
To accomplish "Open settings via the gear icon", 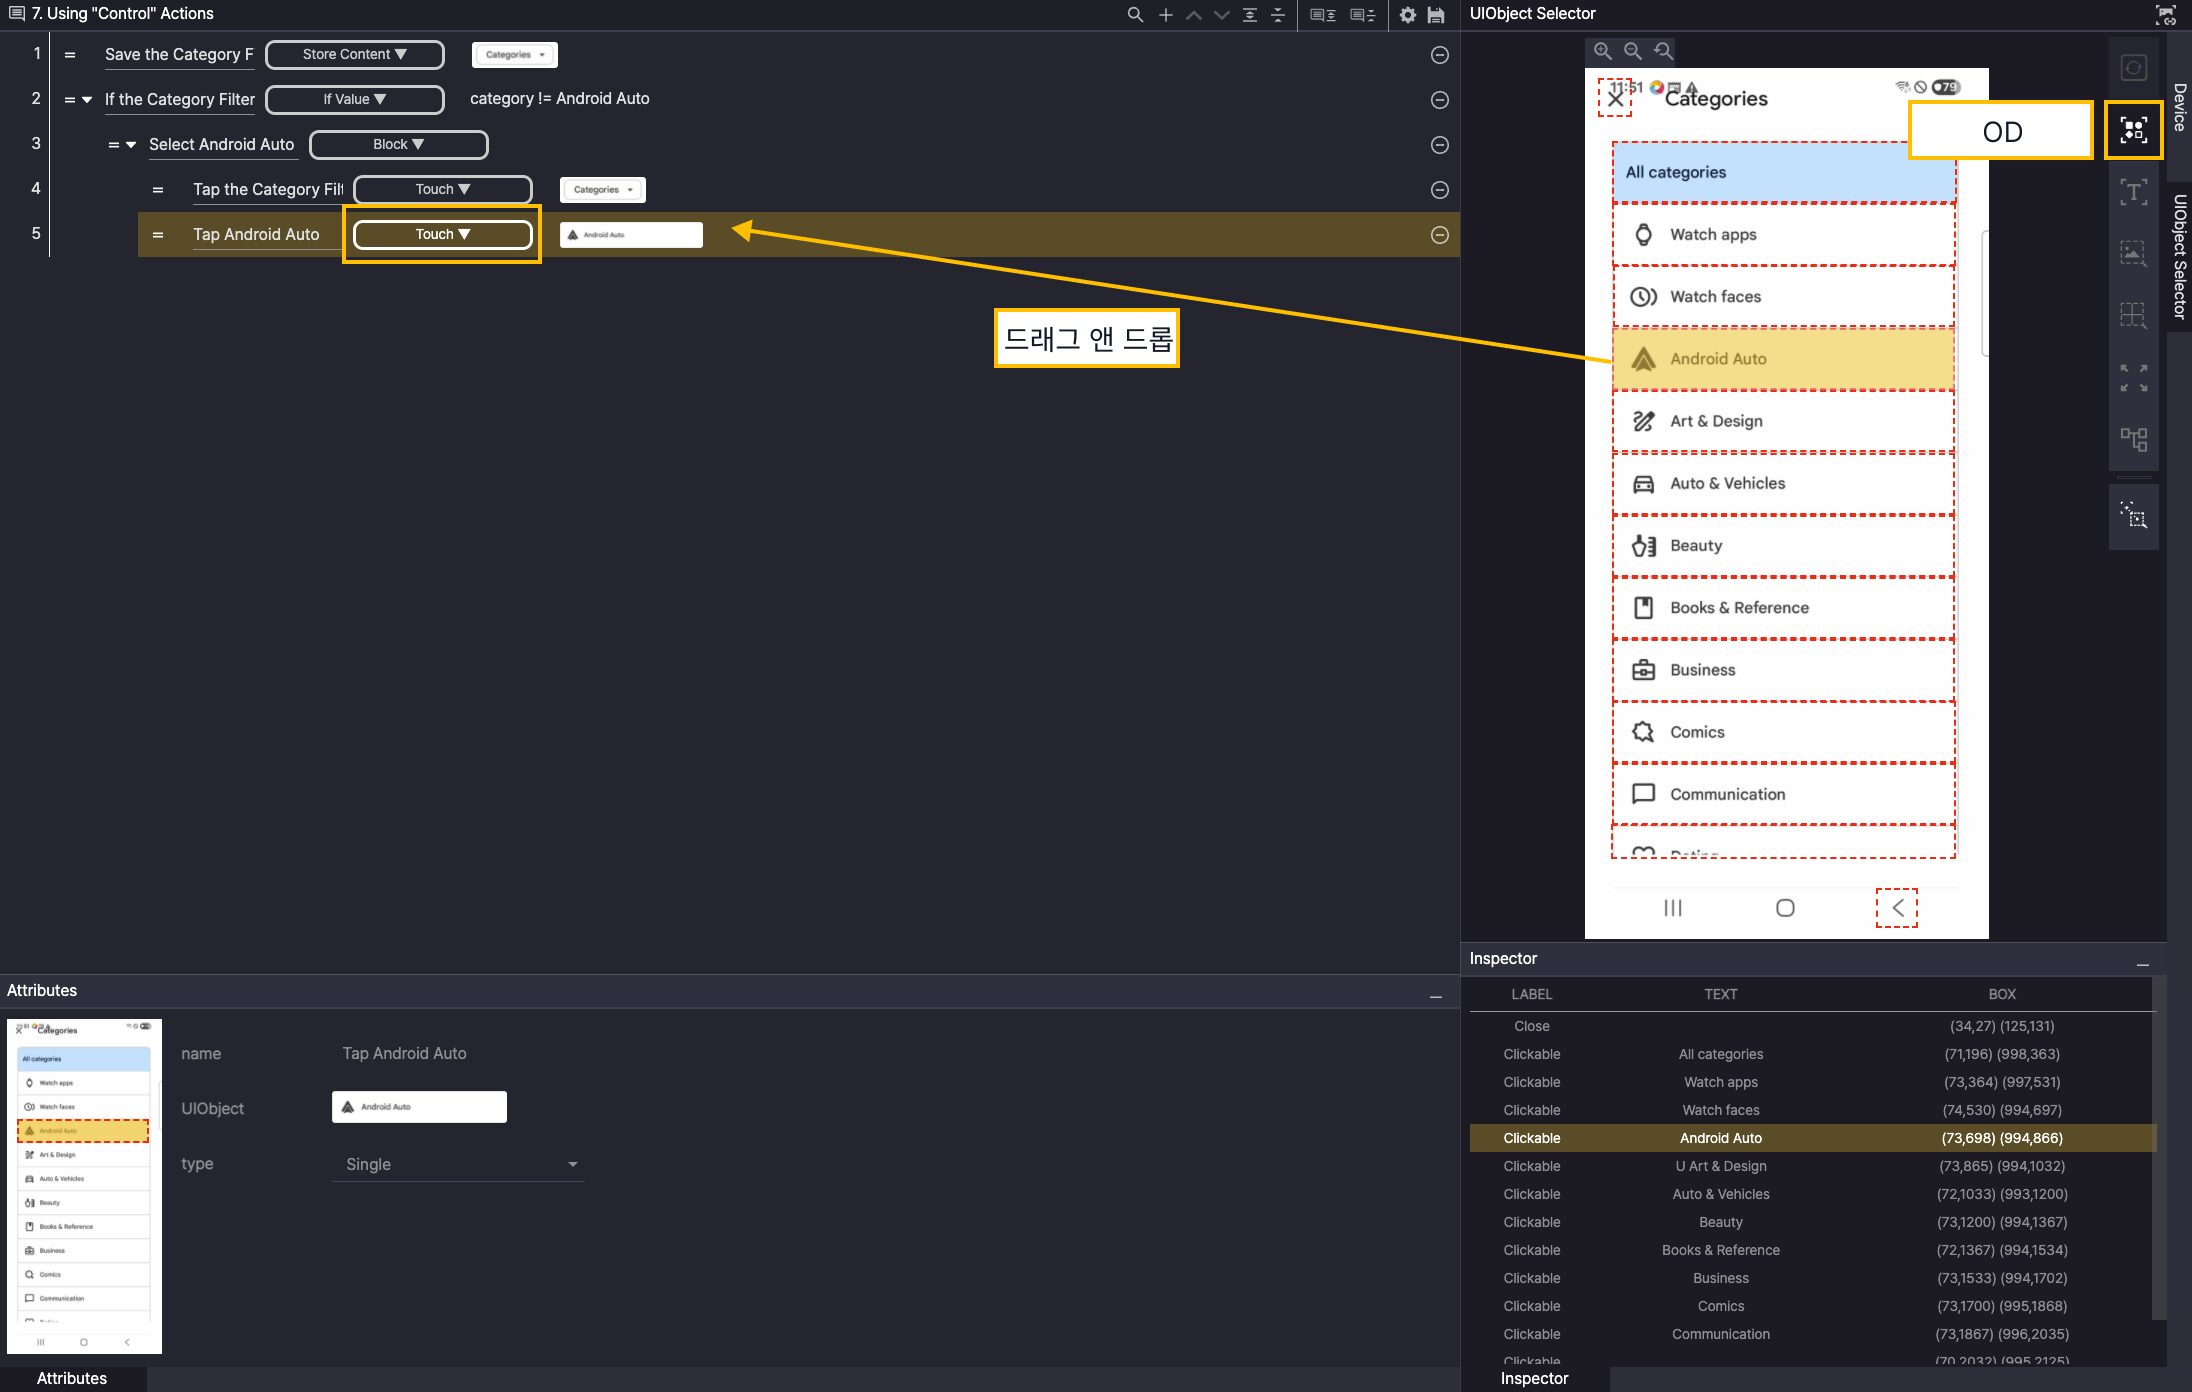I will 1407,15.
